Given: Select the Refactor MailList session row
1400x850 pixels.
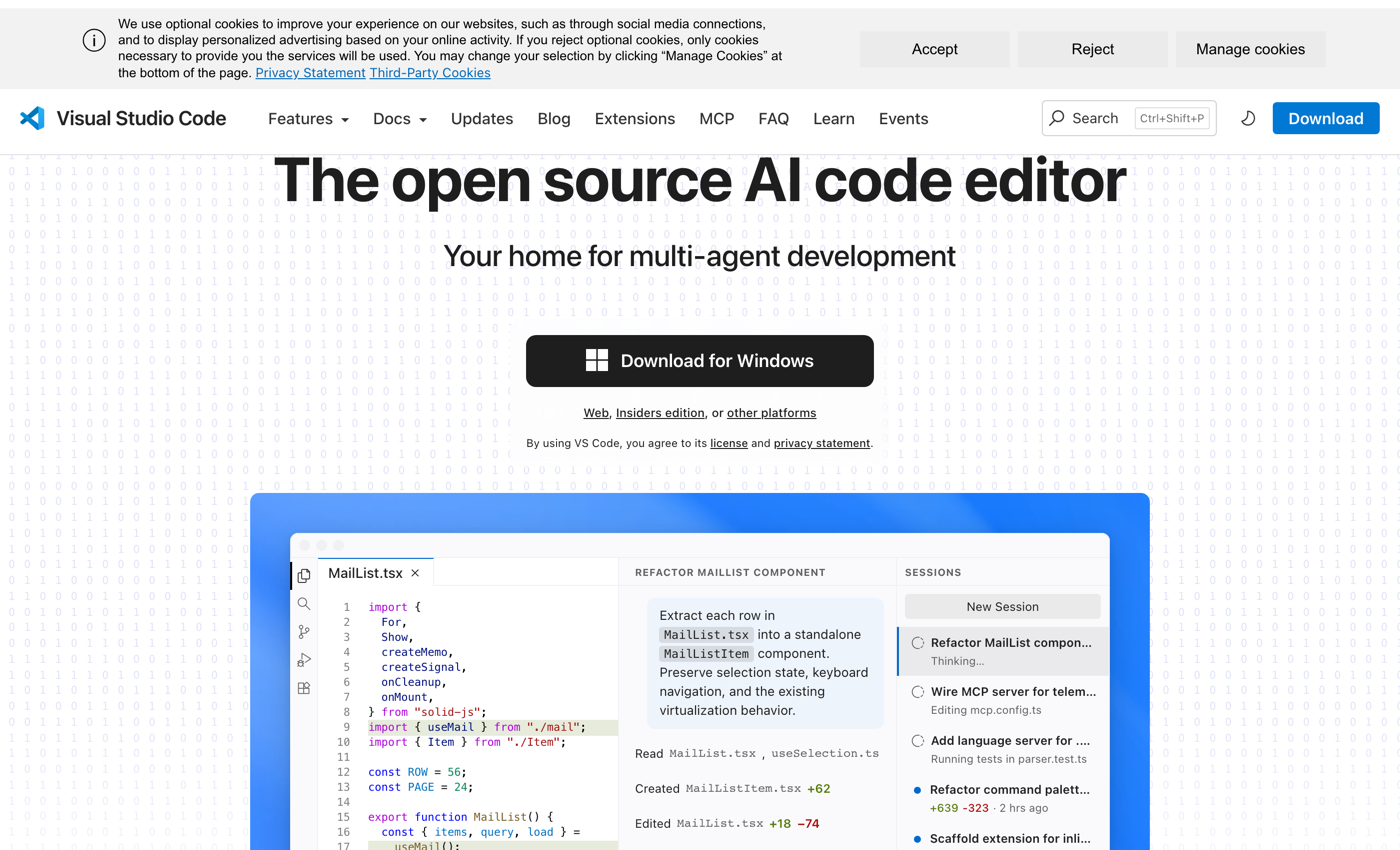Looking at the screenshot, I should (x=1003, y=651).
